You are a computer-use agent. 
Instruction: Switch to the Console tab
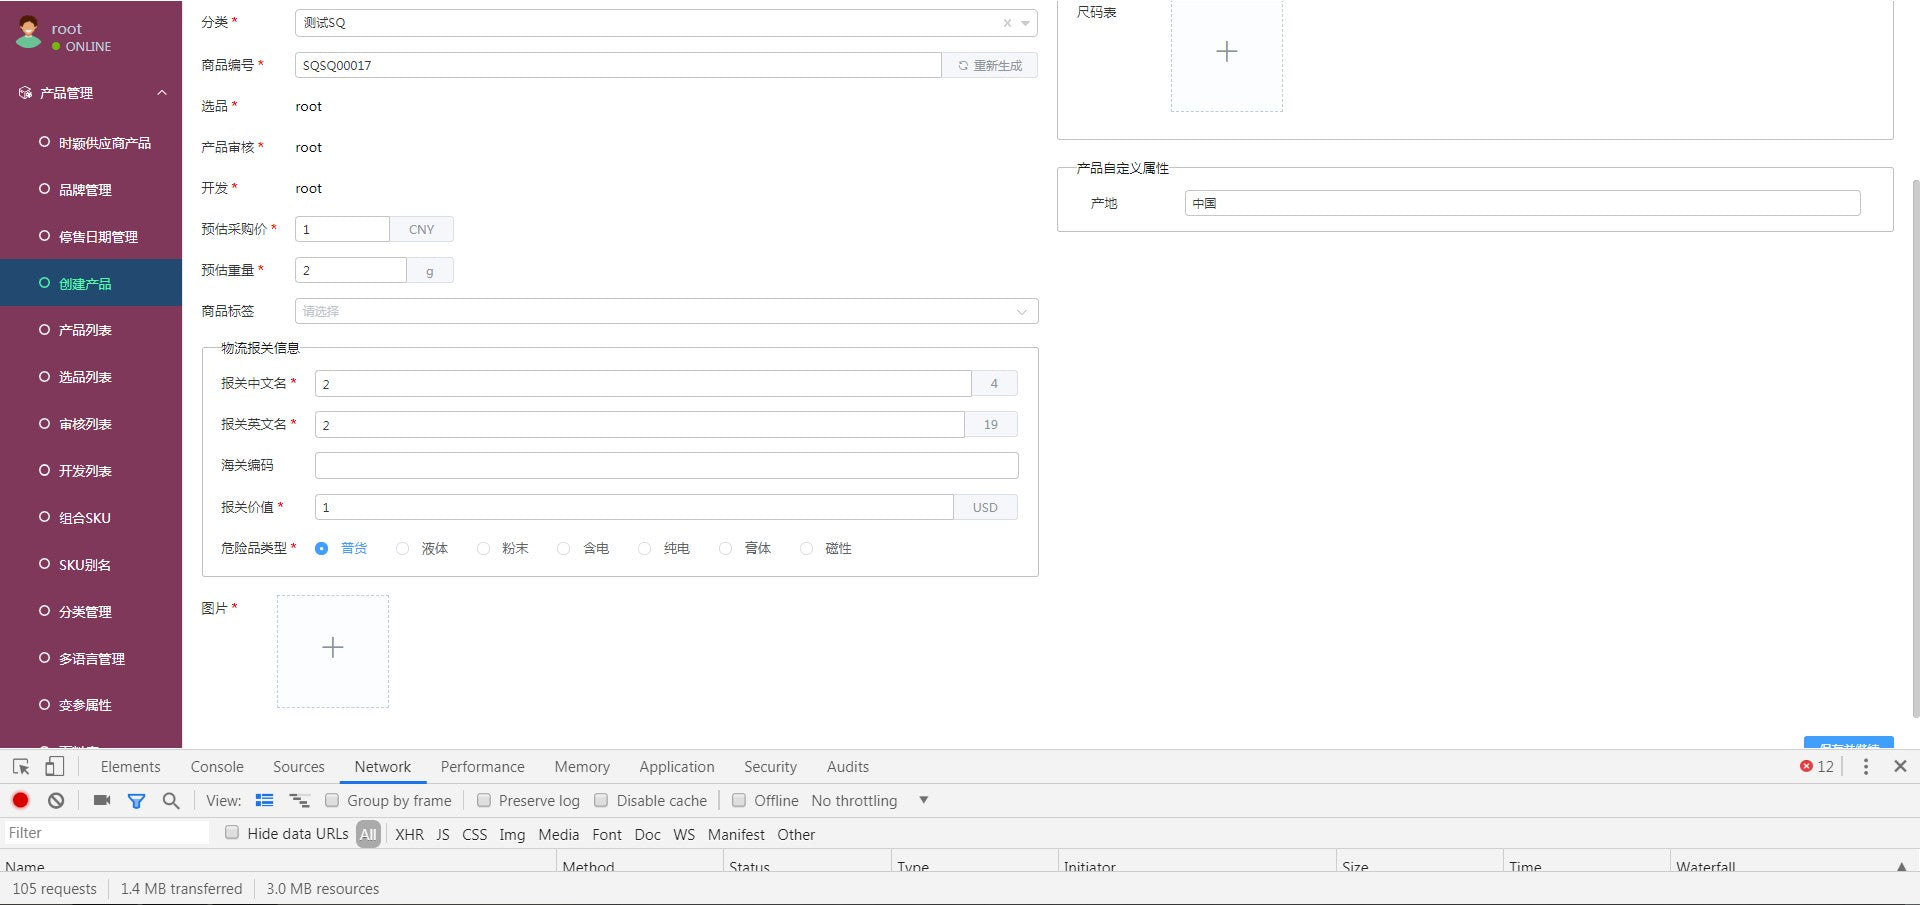pyautogui.click(x=217, y=766)
